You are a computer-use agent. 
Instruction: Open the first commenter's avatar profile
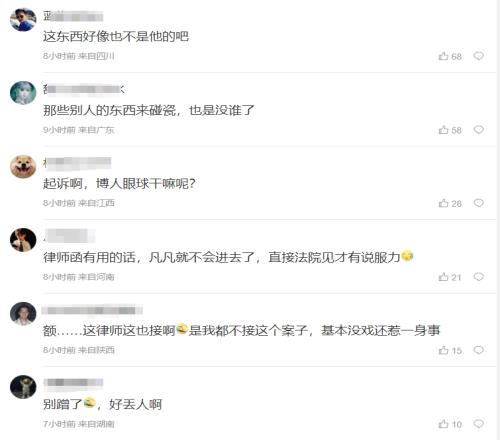[23, 19]
